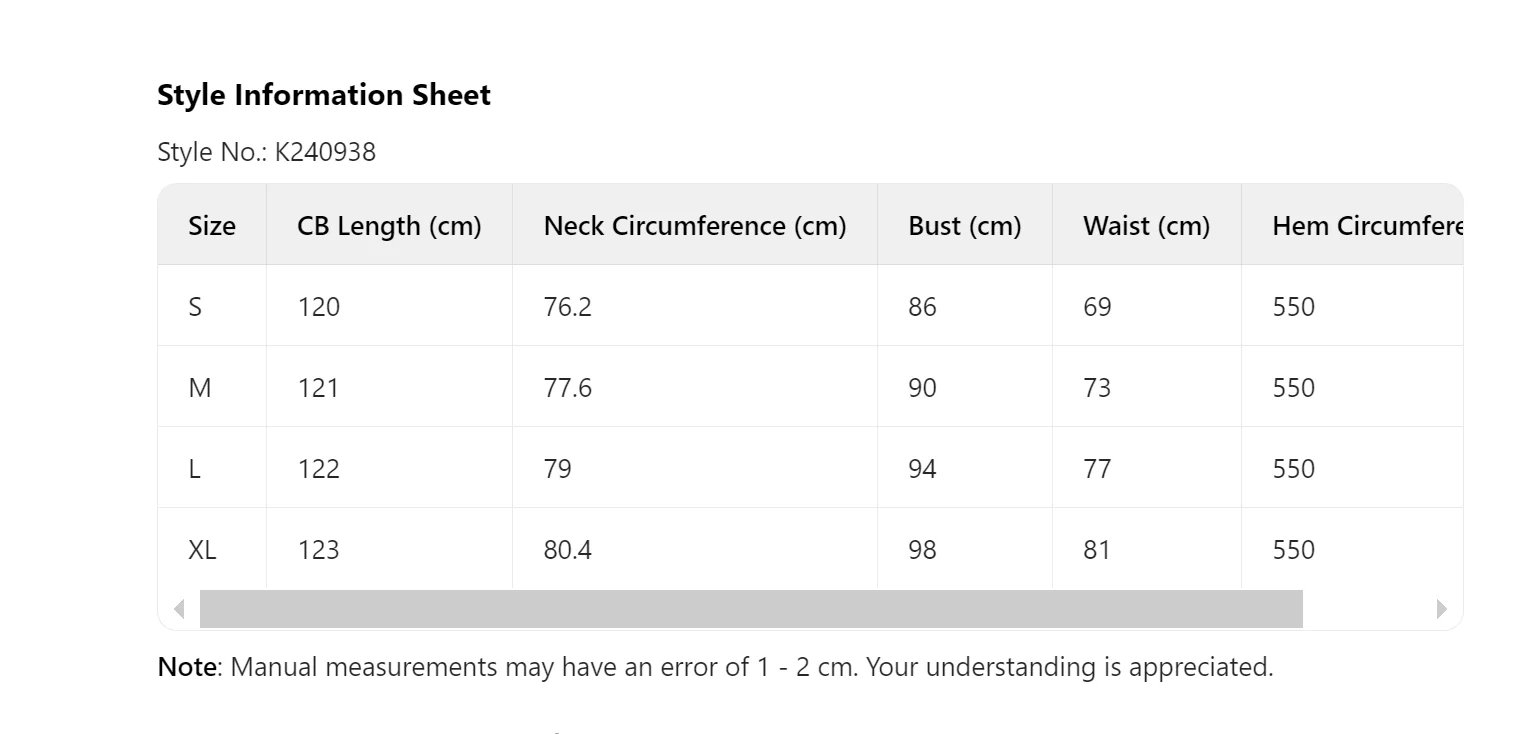Screen dimensions: 1534x734
Task: Click the Bust (cm) column header
Action: click(964, 226)
